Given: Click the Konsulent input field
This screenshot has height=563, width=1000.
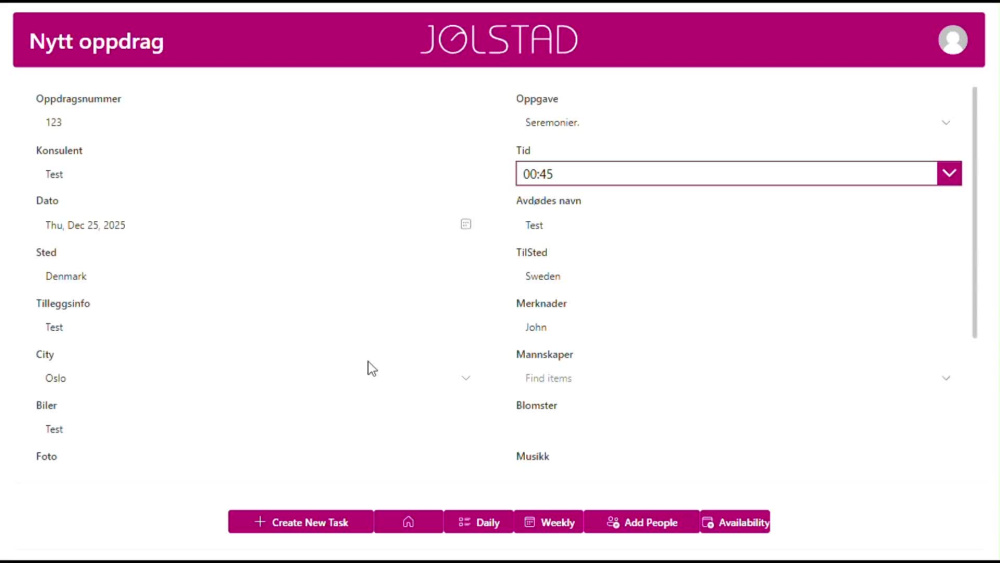Looking at the screenshot, I should tap(258, 174).
